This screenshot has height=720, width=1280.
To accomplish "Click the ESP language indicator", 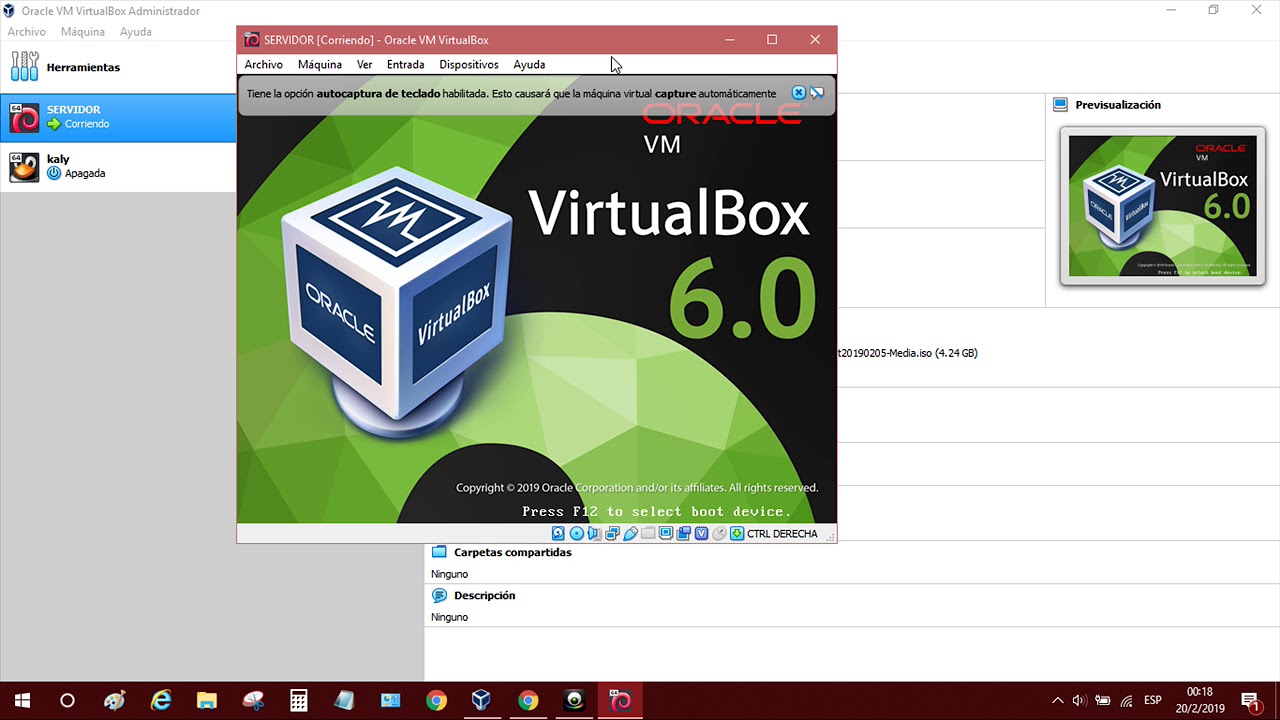I will (x=1153, y=701).
